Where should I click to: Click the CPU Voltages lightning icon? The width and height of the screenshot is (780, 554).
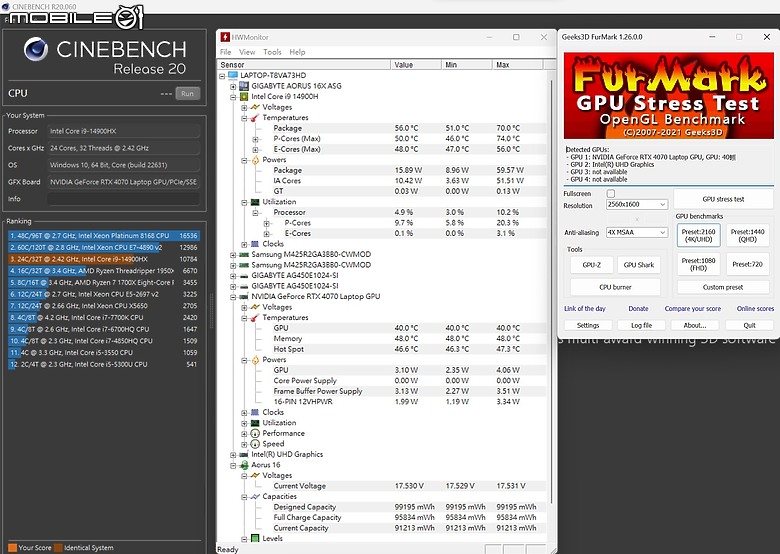tap(255, 107)
